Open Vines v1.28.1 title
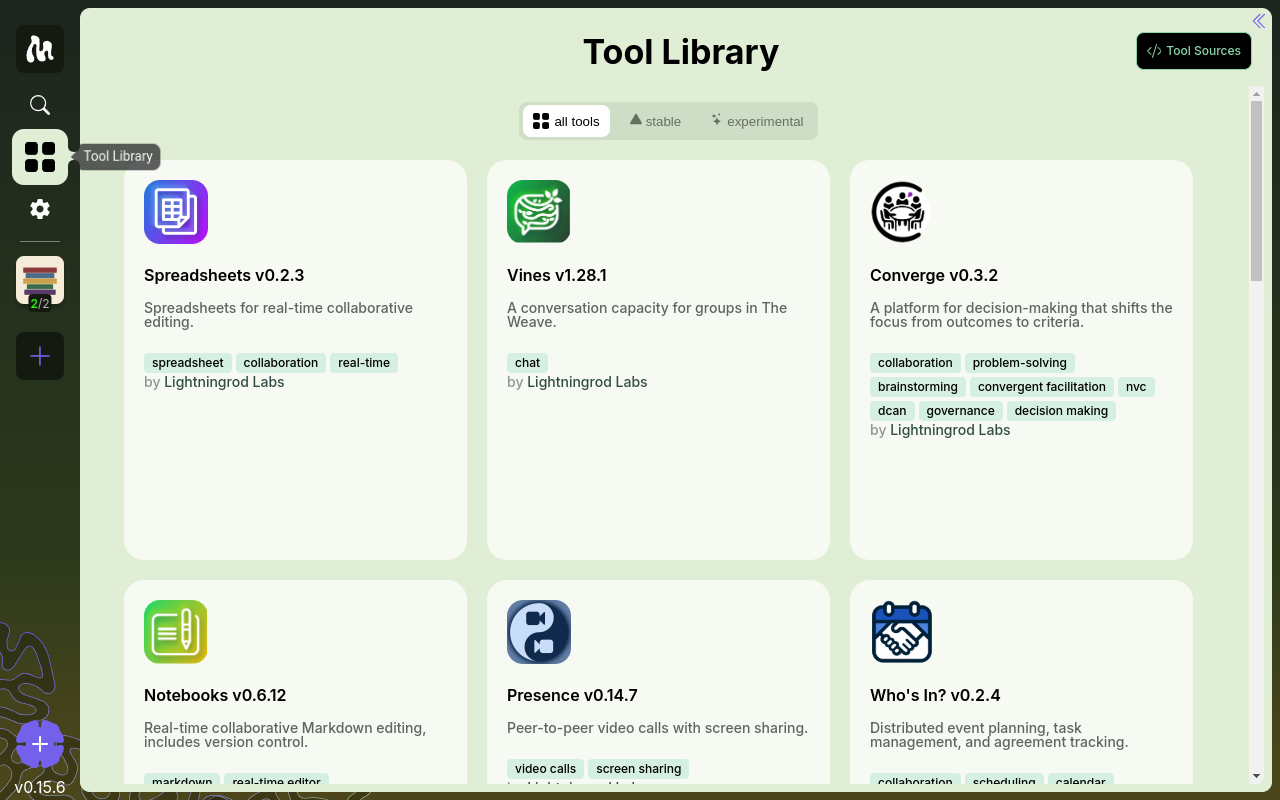 tap(557, 275)
